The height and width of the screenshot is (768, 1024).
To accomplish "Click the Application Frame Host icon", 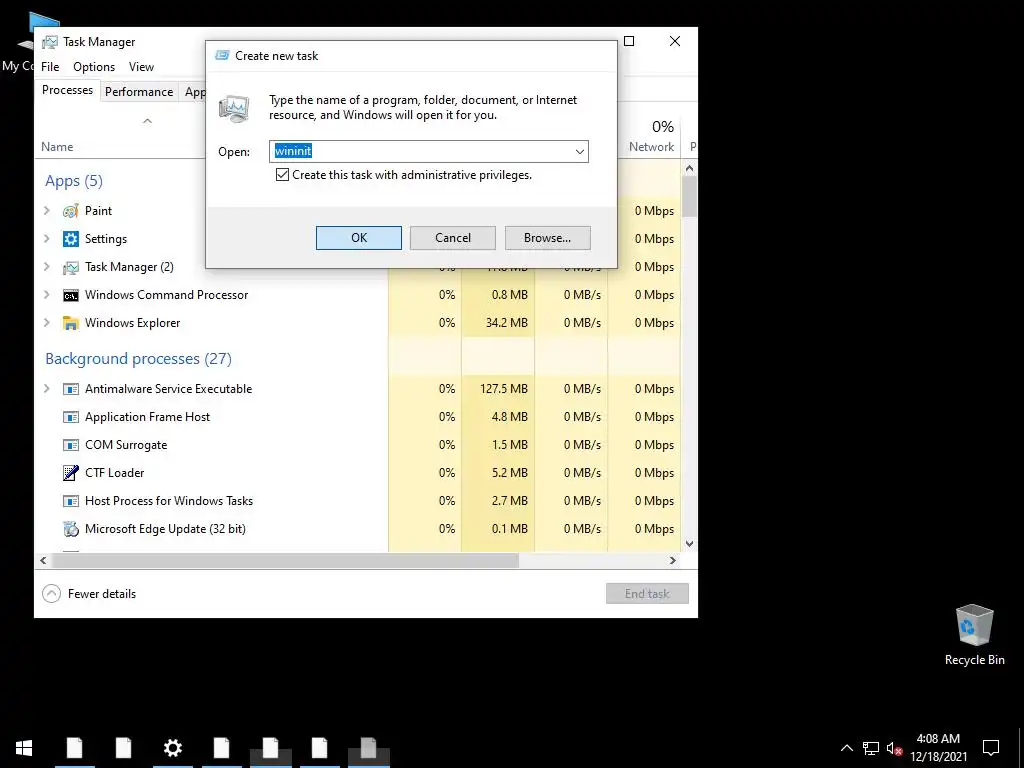I will tap(71, 417).
